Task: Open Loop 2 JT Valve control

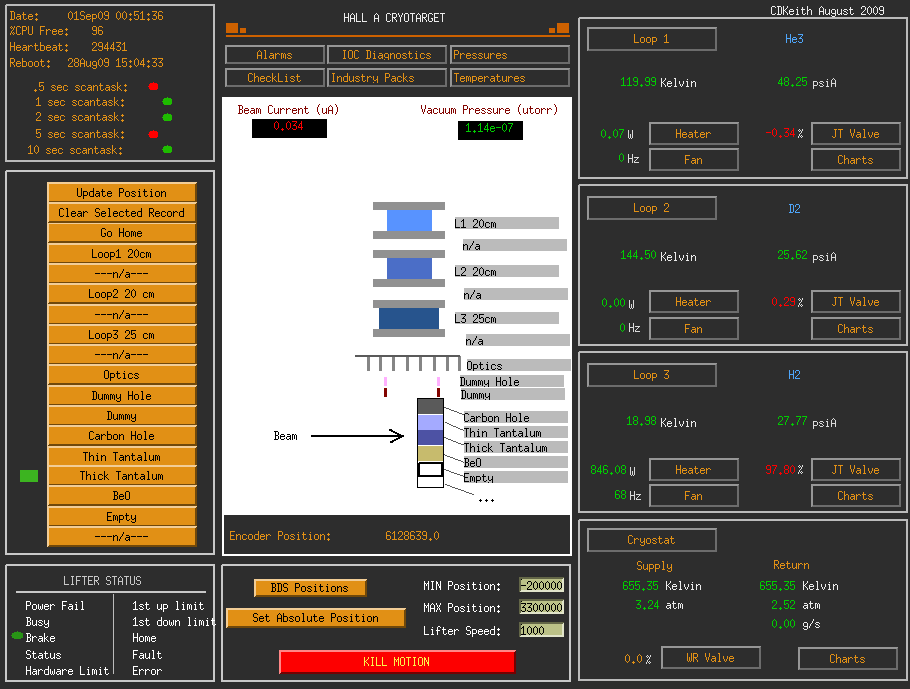Action: coord(855,302)
